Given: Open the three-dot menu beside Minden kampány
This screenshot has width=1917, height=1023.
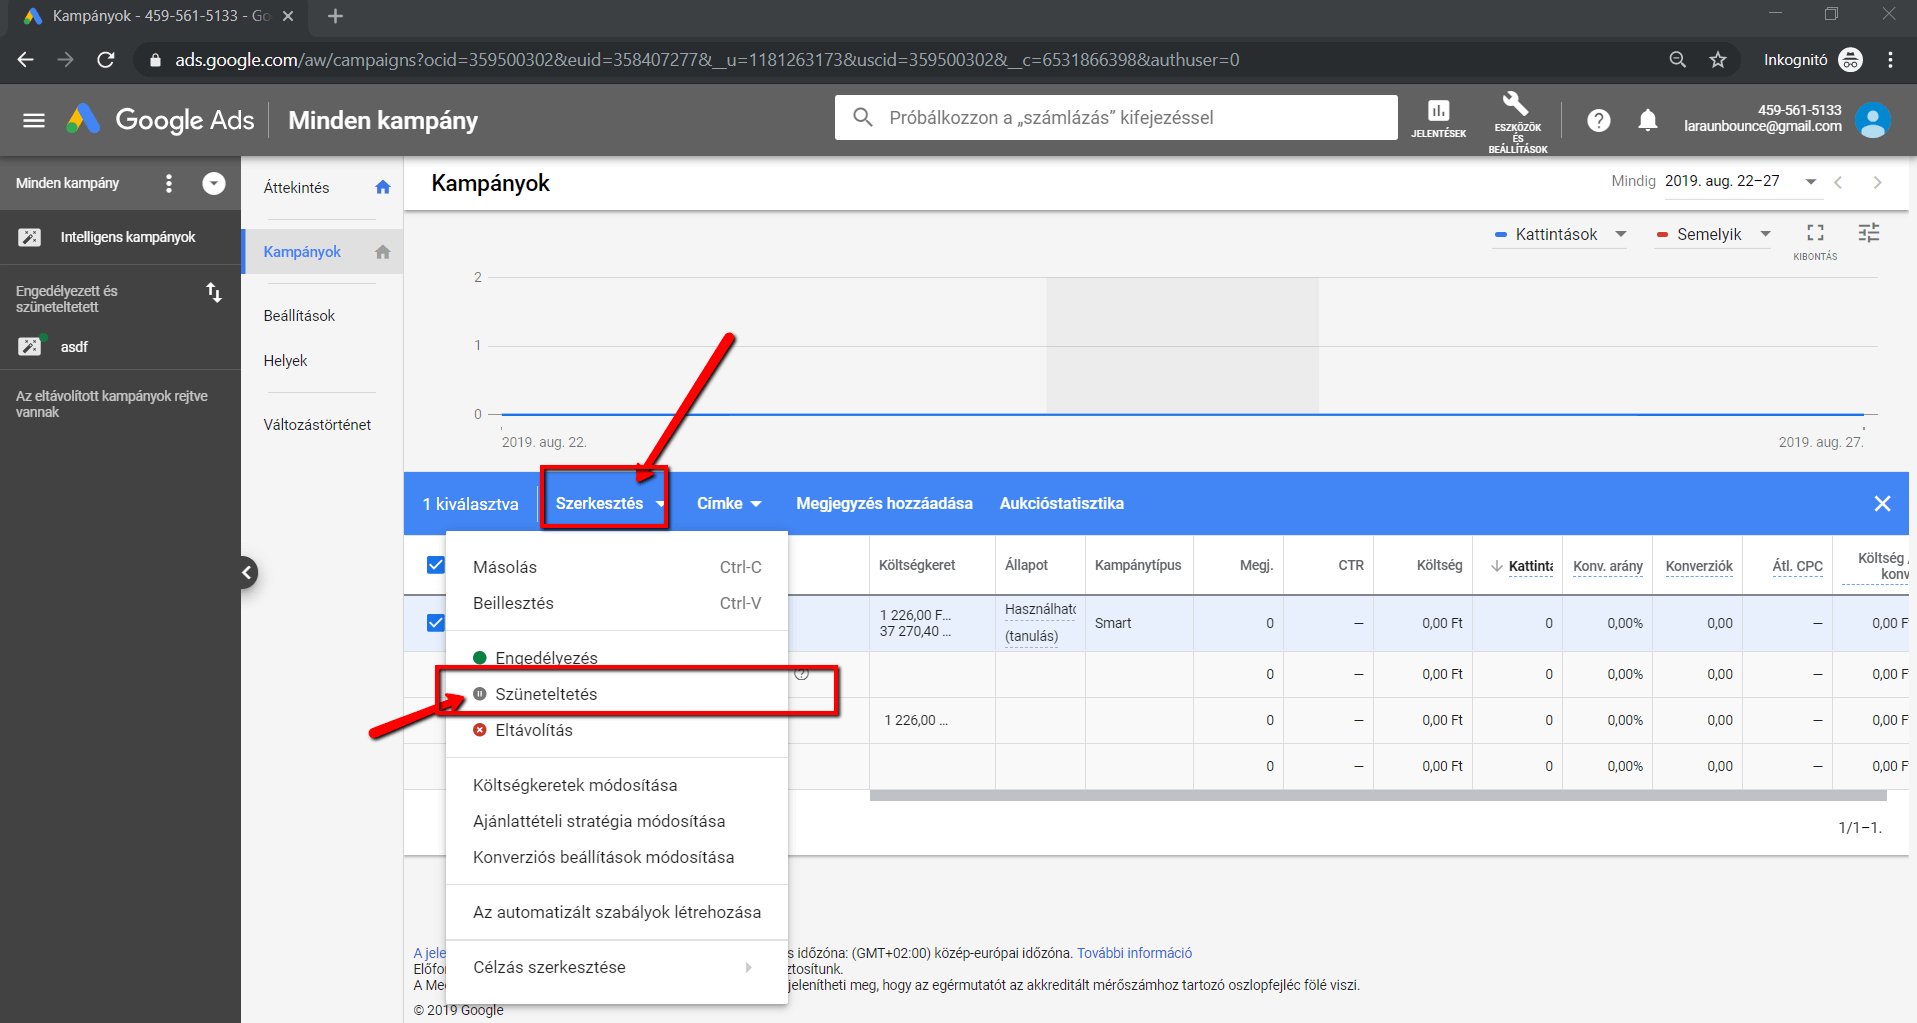Looking at the screenshot, I should (x=169, y=183).
